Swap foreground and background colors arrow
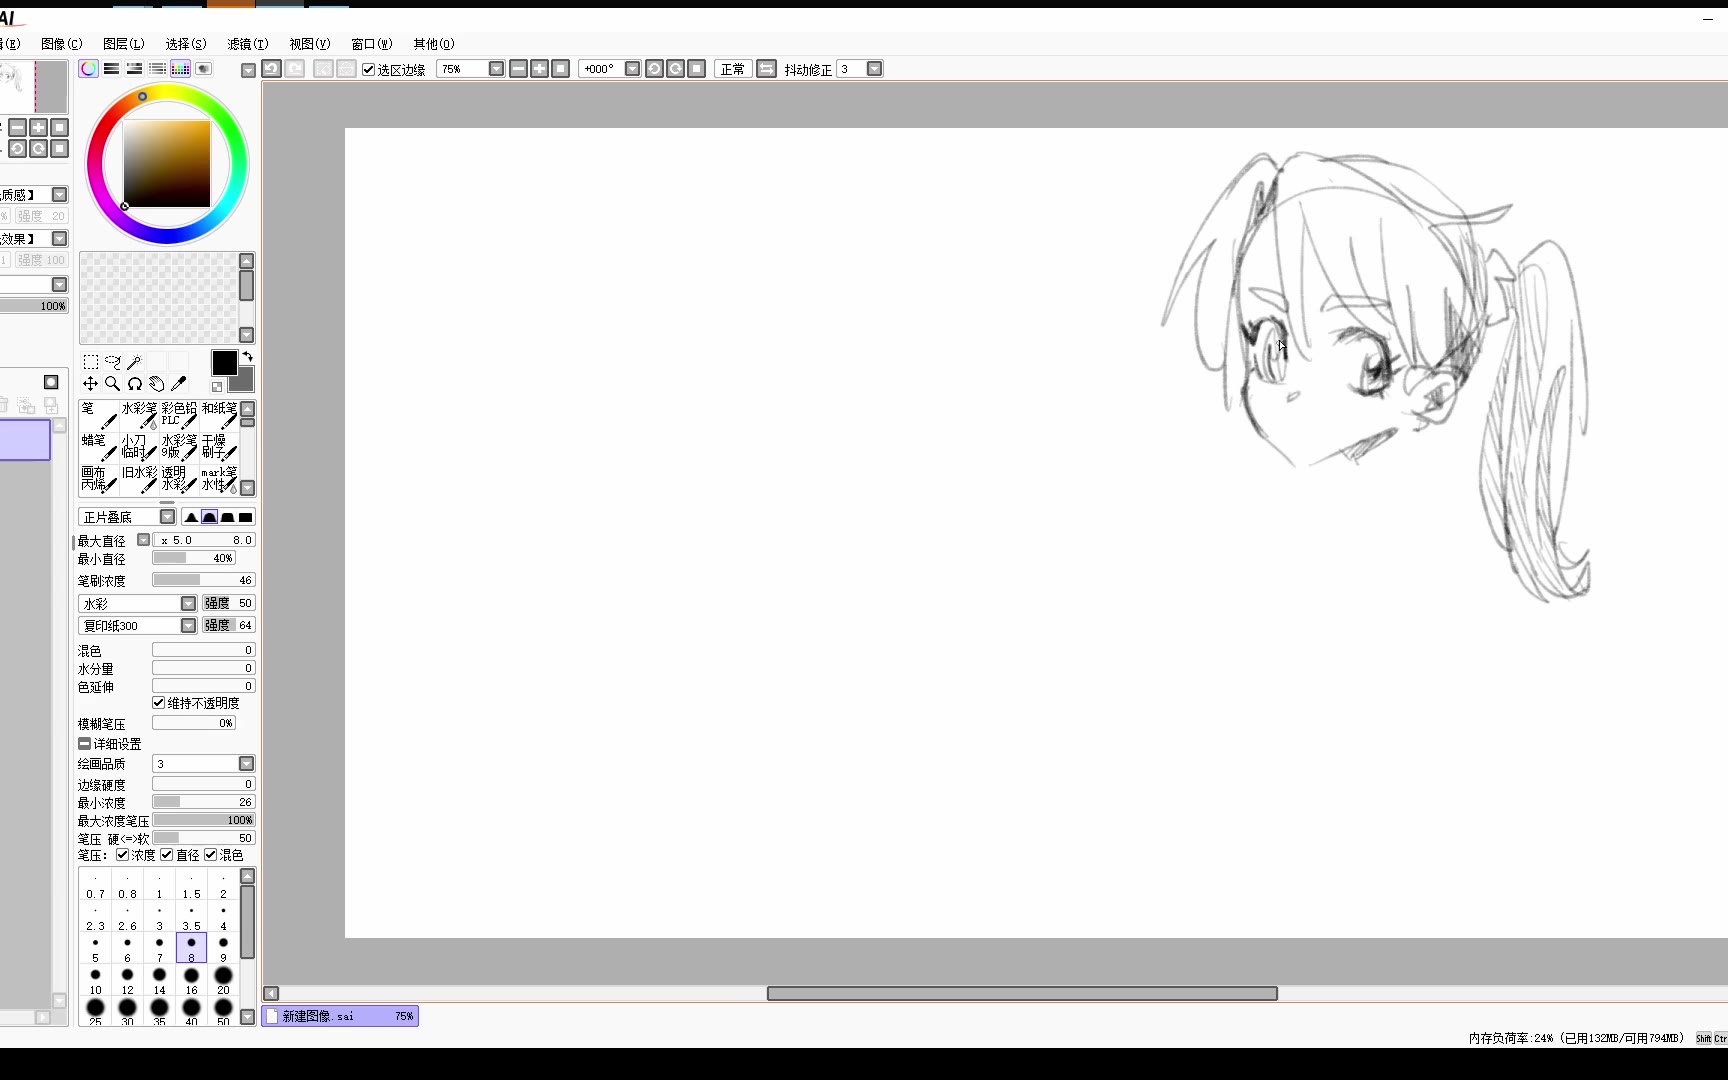 coord(248,357)
